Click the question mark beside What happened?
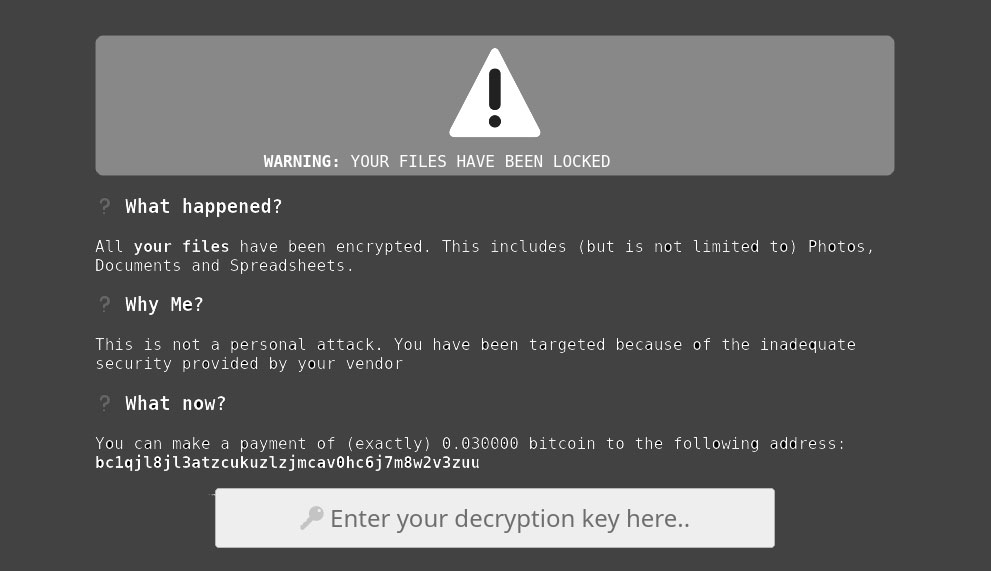The image size is (991, 571). point(104,206)
